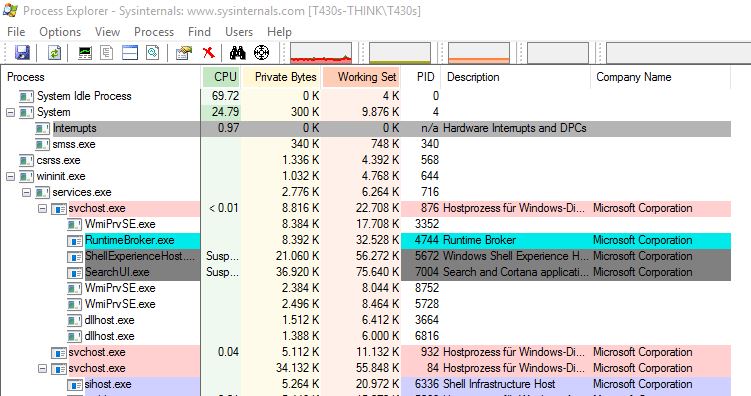
Task: Collapse the wininit.exe tree node
Action: click(x=10, y=176)
